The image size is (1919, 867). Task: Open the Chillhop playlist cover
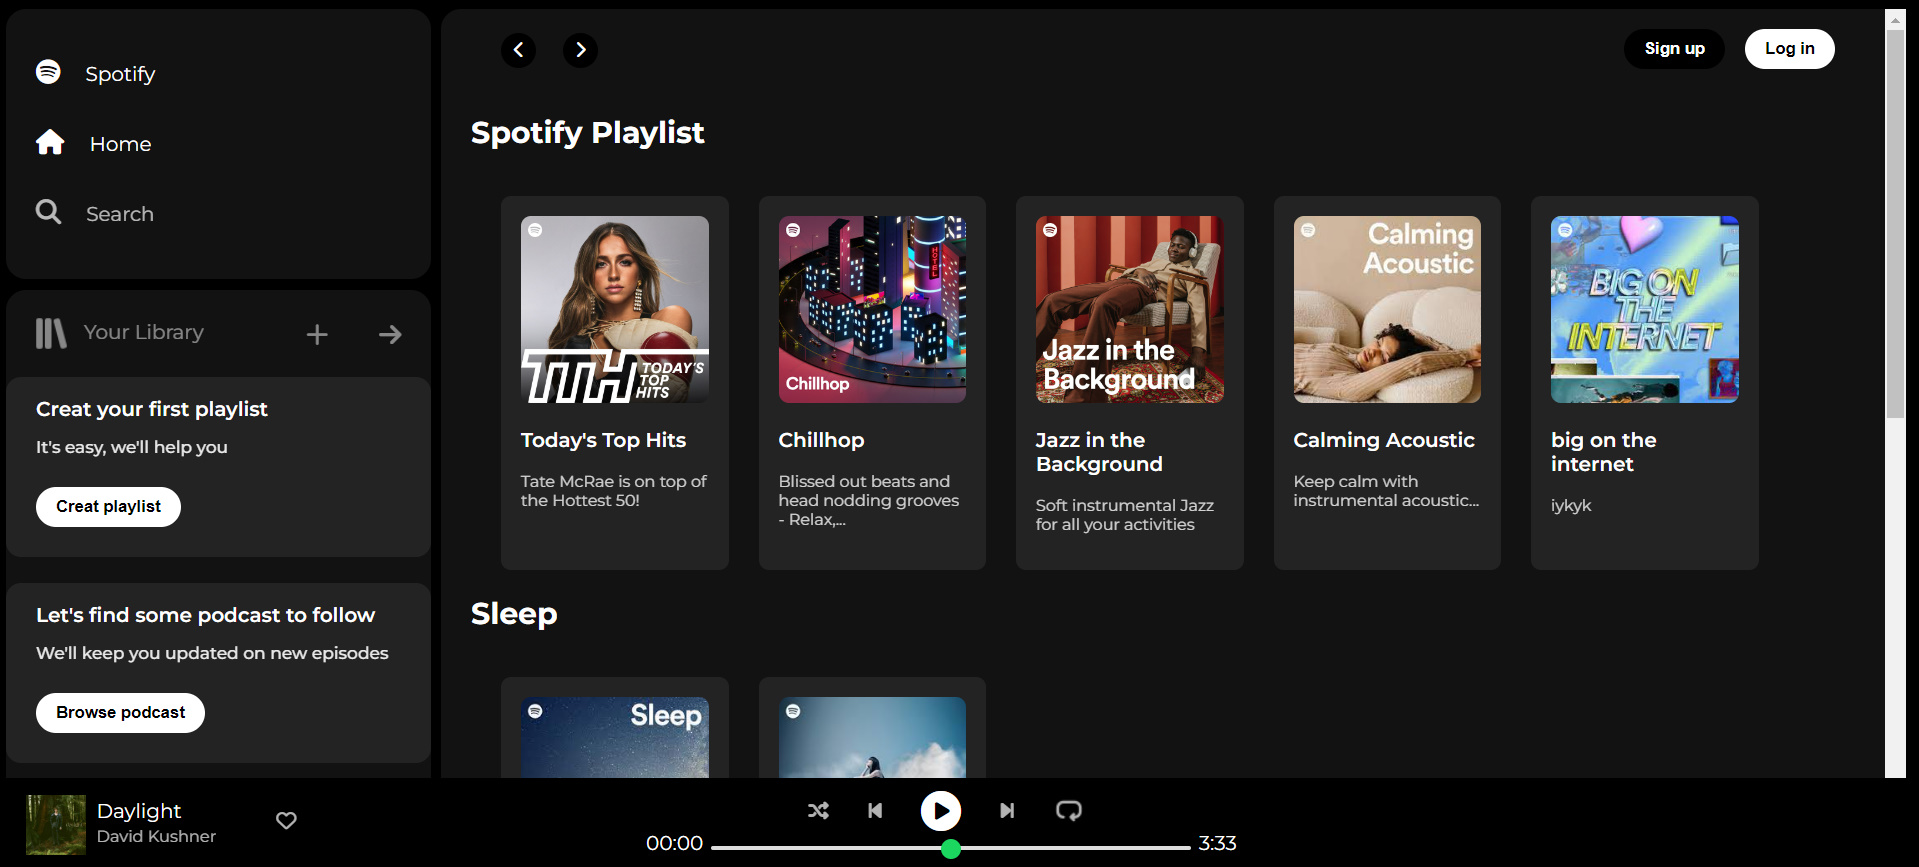coord(872,310)
